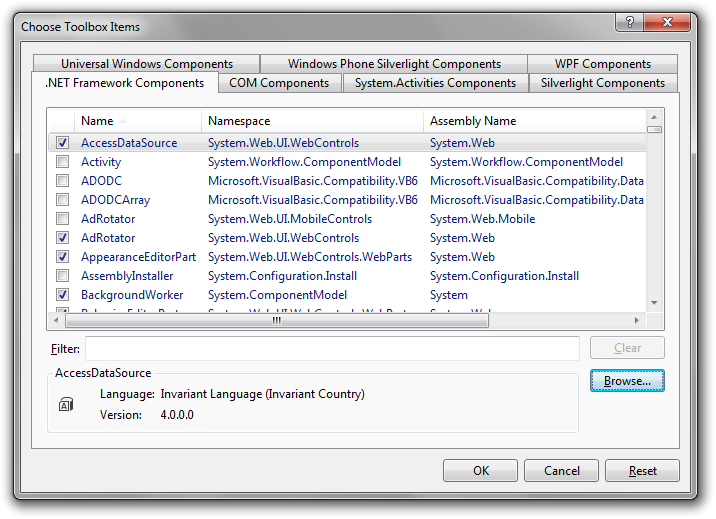716x519 pixels.
Task: Click System.Web.Mobile assembly cell
Action: [x=482, y=219]
